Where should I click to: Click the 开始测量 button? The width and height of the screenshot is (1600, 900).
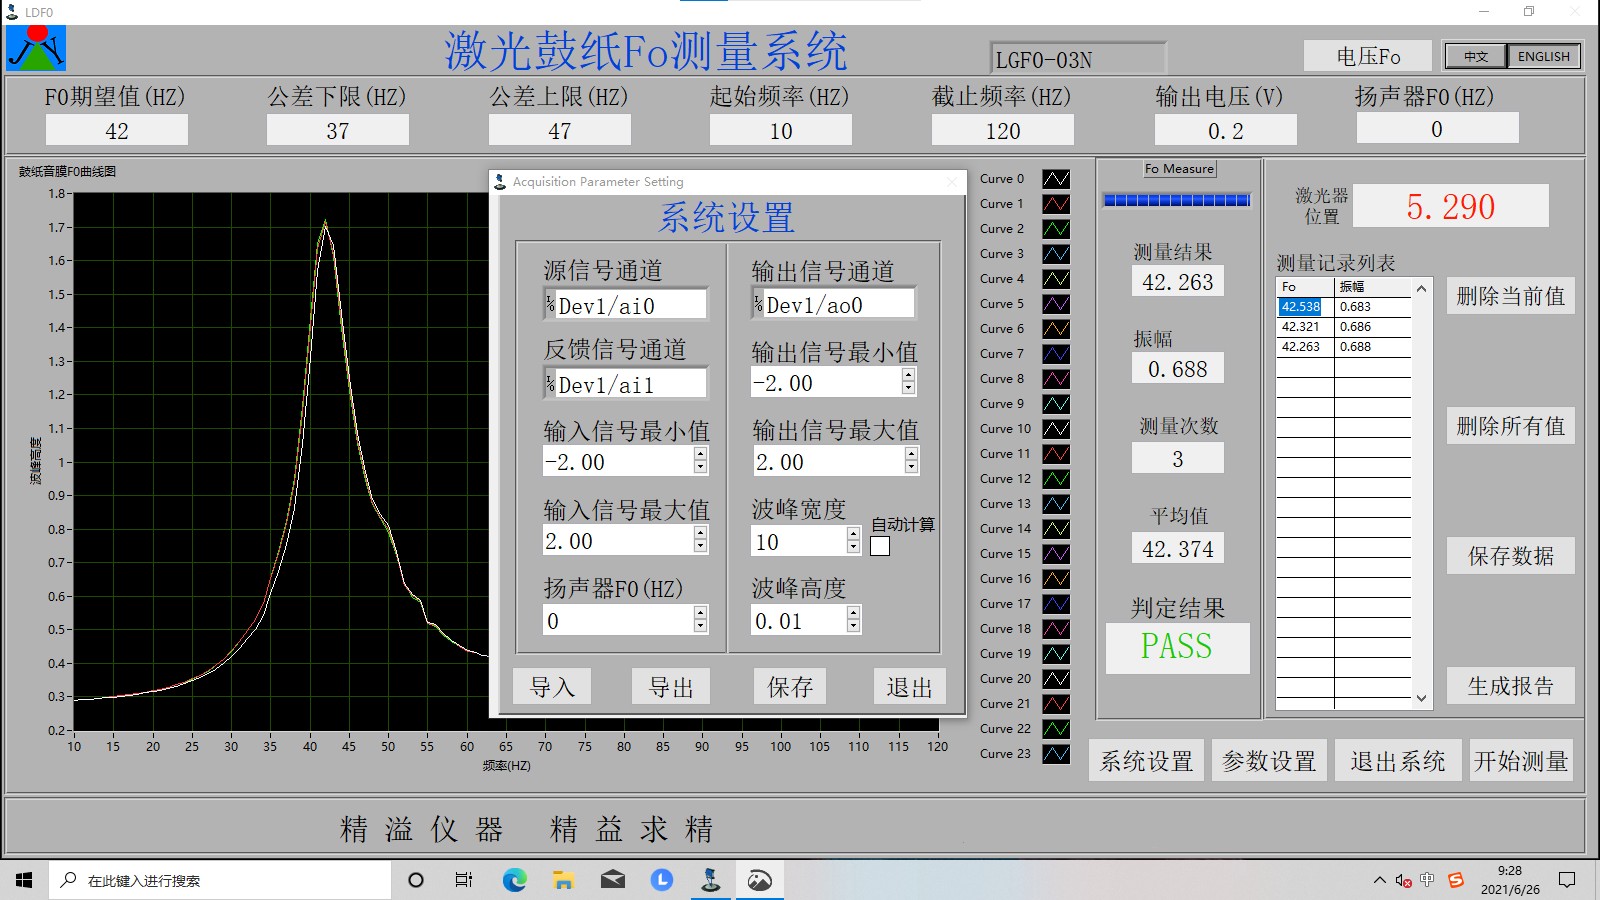tap(1521, 761)
